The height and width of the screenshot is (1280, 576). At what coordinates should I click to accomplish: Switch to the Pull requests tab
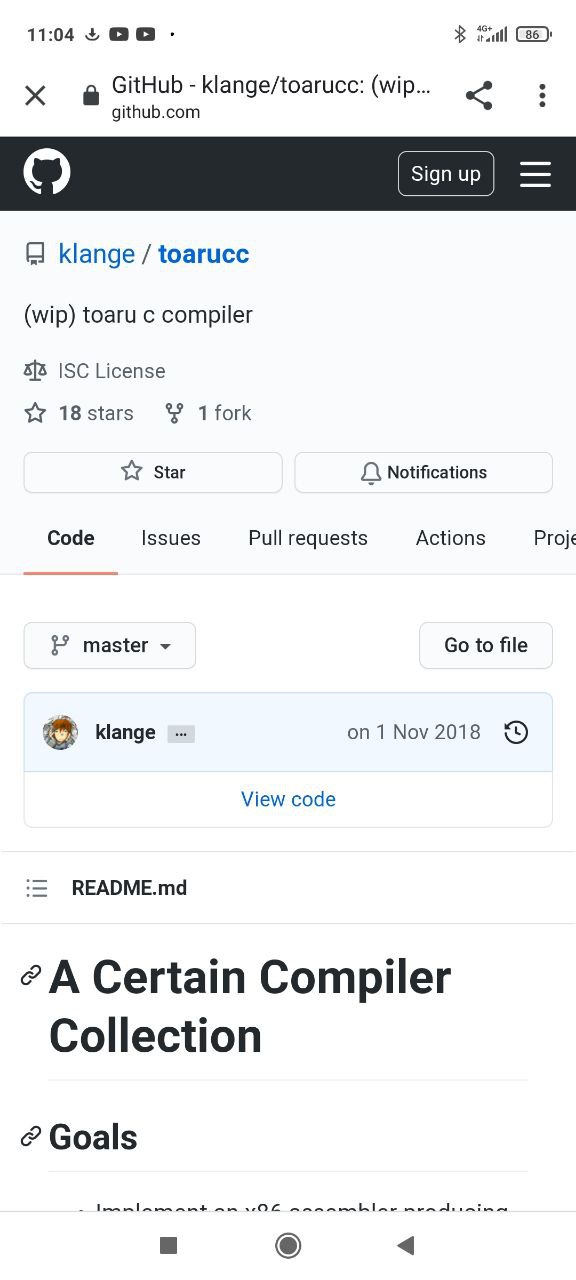pos(308,538)
